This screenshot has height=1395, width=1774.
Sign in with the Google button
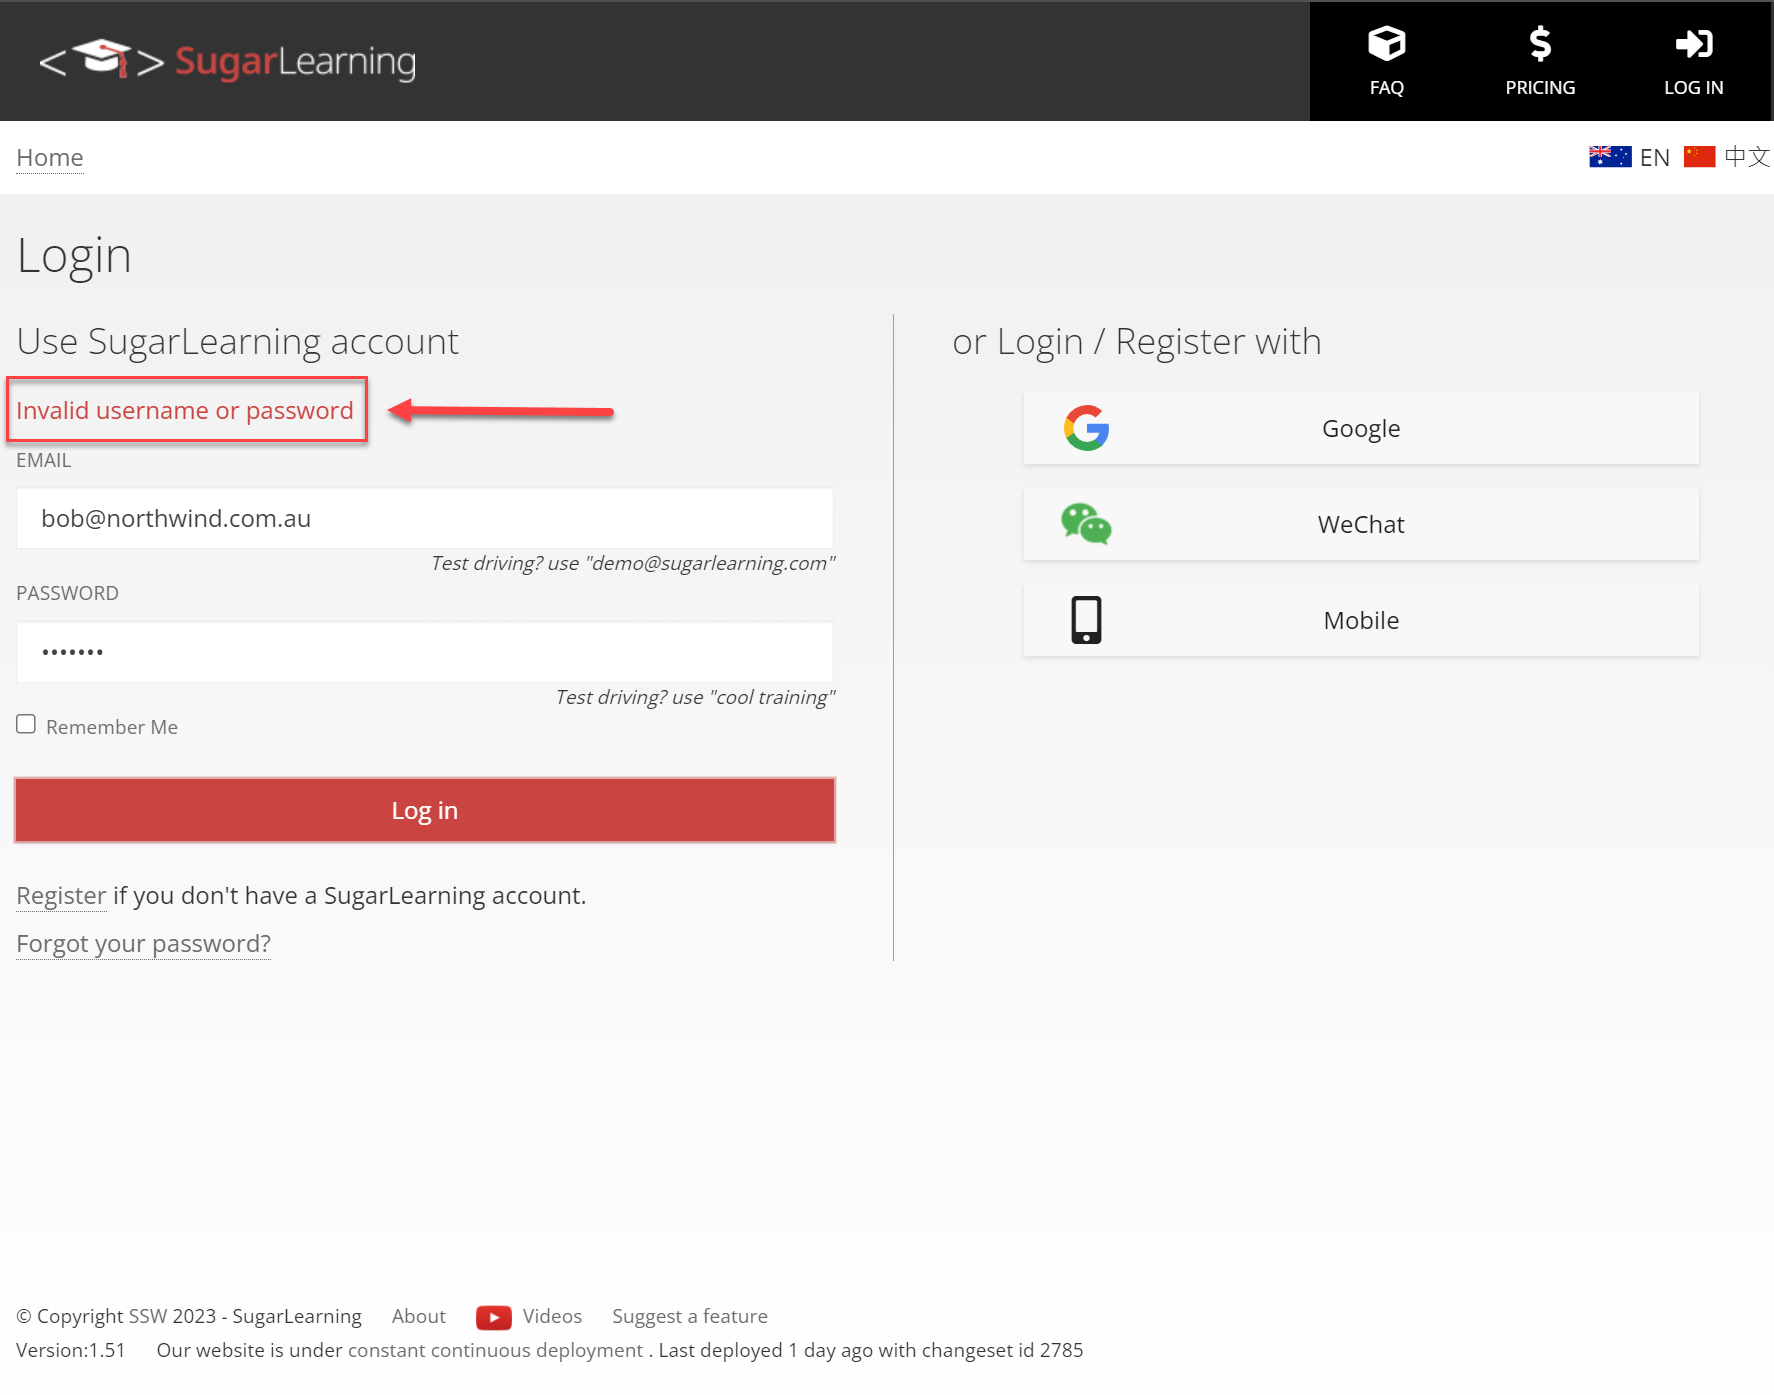(1360, 429)
